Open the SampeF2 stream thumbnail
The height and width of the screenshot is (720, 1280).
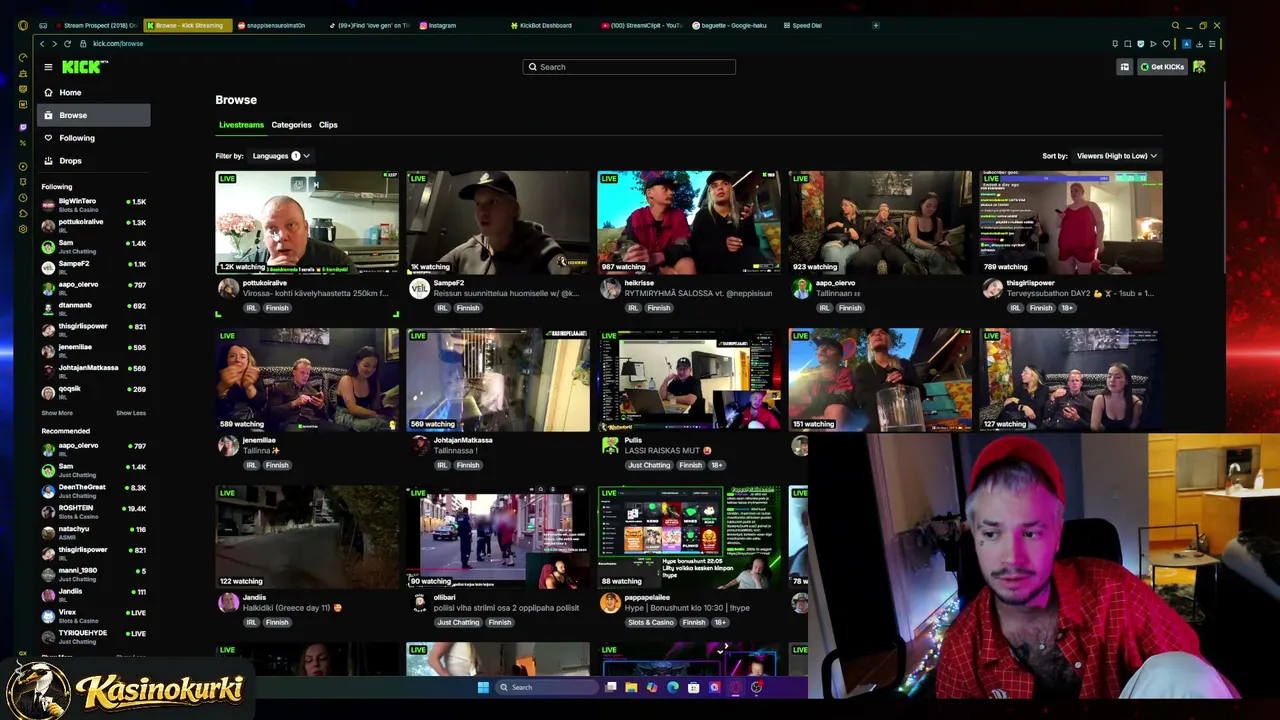(x=498, y=222)
